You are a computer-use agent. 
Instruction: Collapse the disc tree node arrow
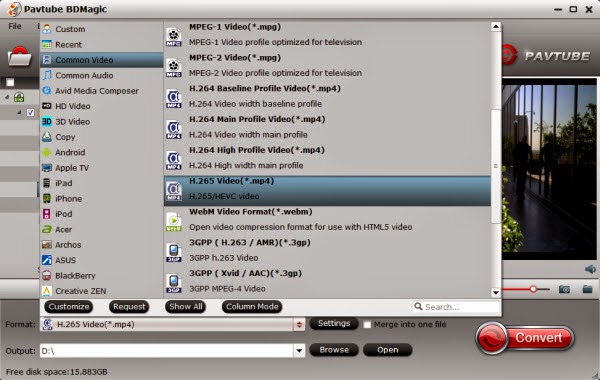7,97
